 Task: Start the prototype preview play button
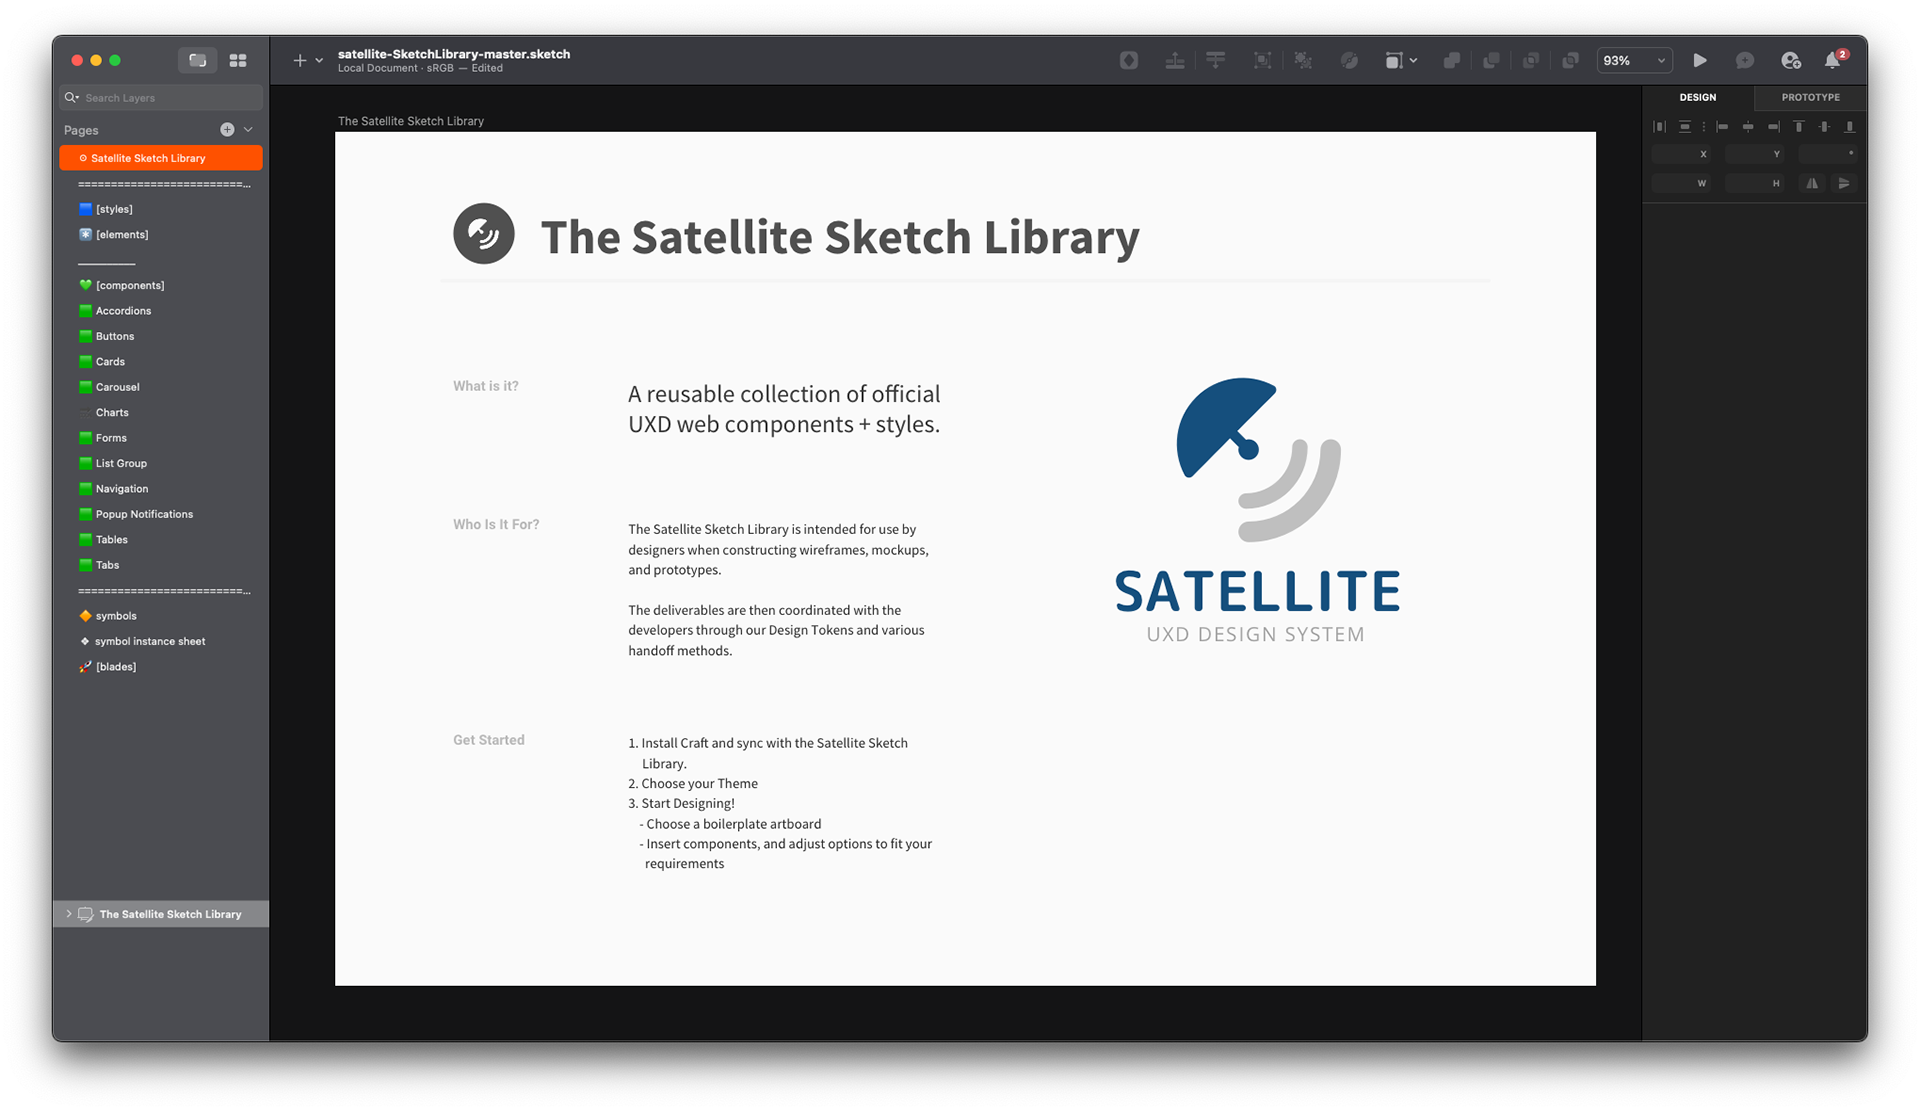[x=1700, y=60]
